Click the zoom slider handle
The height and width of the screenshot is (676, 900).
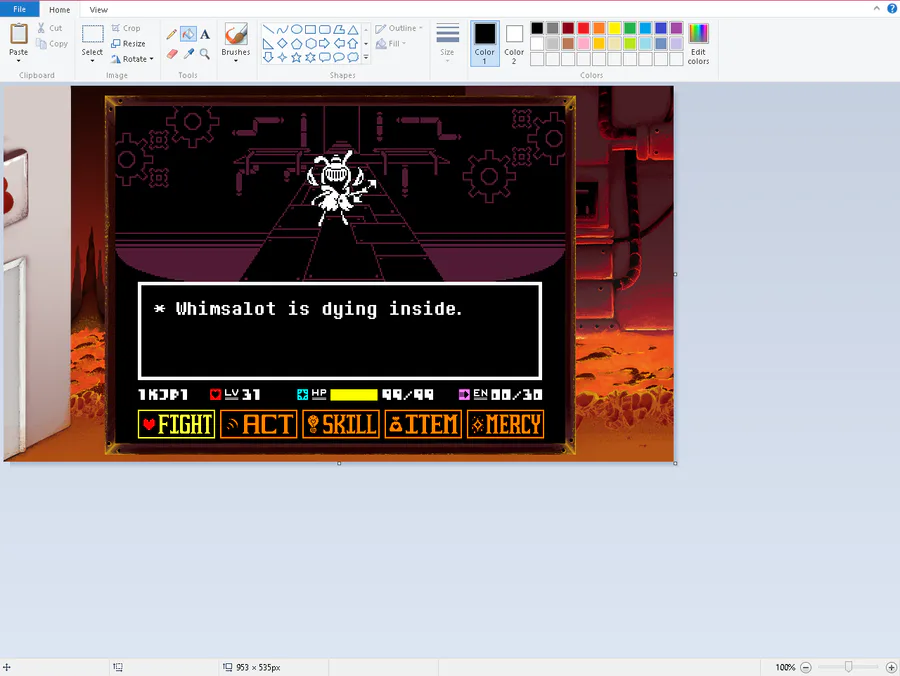(848, 667)
